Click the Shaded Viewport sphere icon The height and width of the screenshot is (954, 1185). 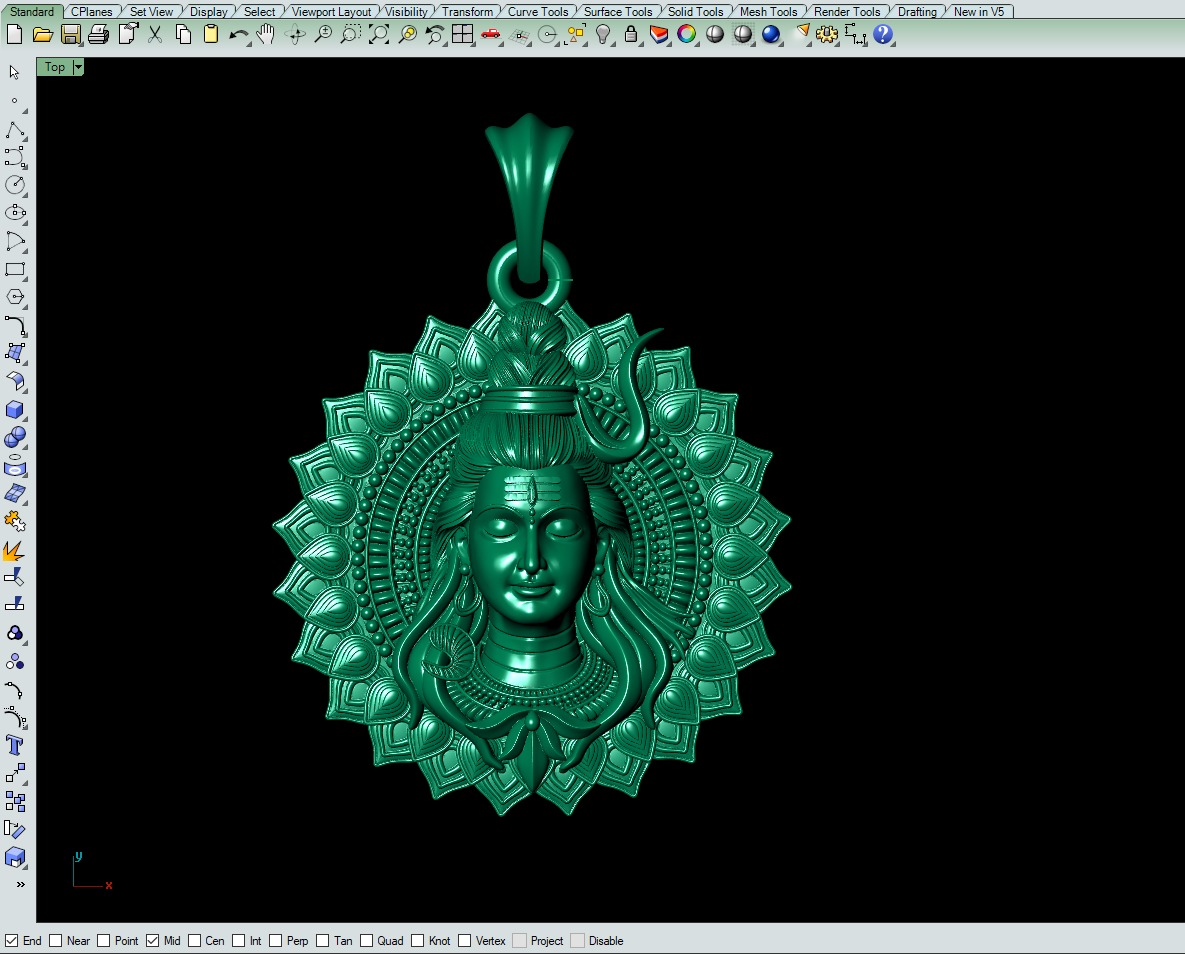pyautogui.click(x=714, y=35)
